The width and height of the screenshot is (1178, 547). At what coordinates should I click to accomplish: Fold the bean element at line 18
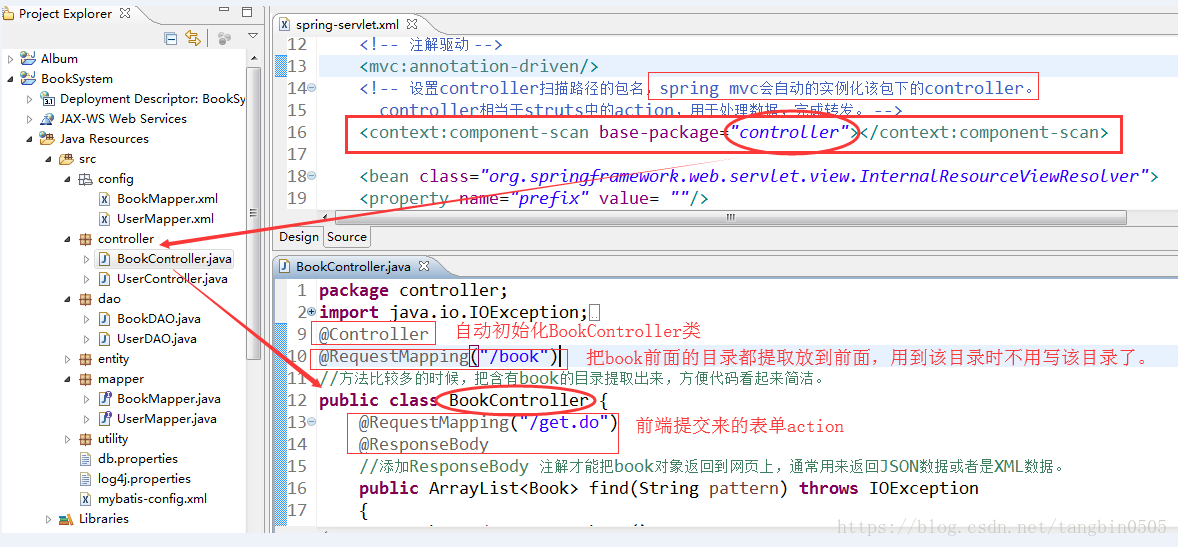tap(312, 177)
